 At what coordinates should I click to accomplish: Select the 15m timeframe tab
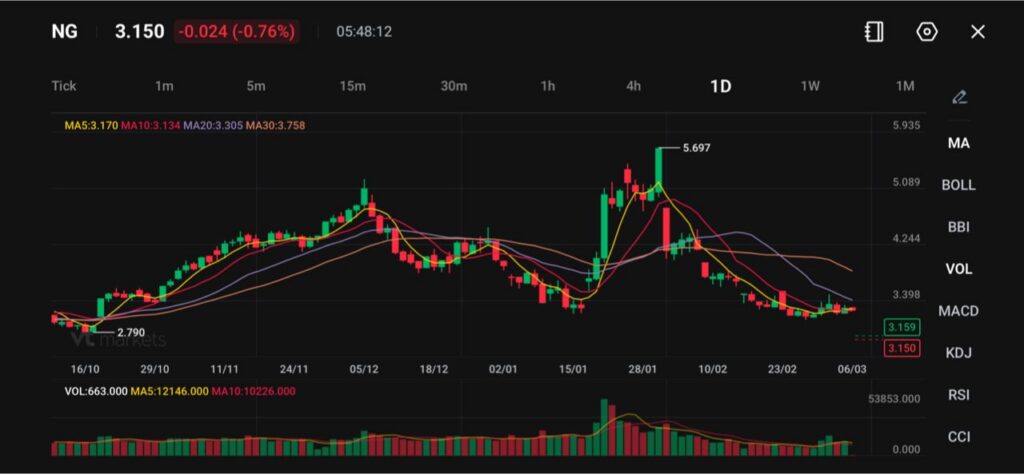pos(352,86)
